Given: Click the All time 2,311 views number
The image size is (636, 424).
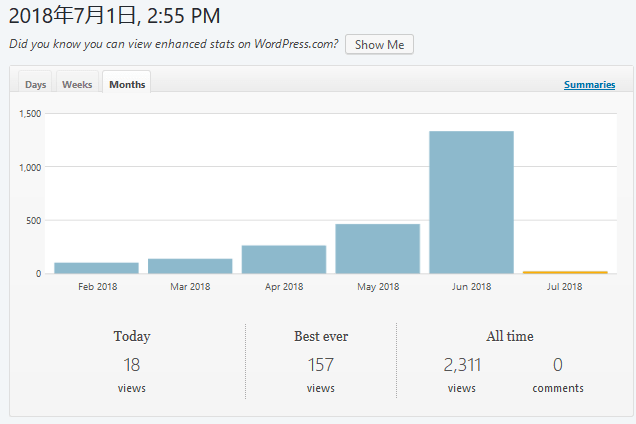Looking at the screenshot, I should tap(461, 365).
